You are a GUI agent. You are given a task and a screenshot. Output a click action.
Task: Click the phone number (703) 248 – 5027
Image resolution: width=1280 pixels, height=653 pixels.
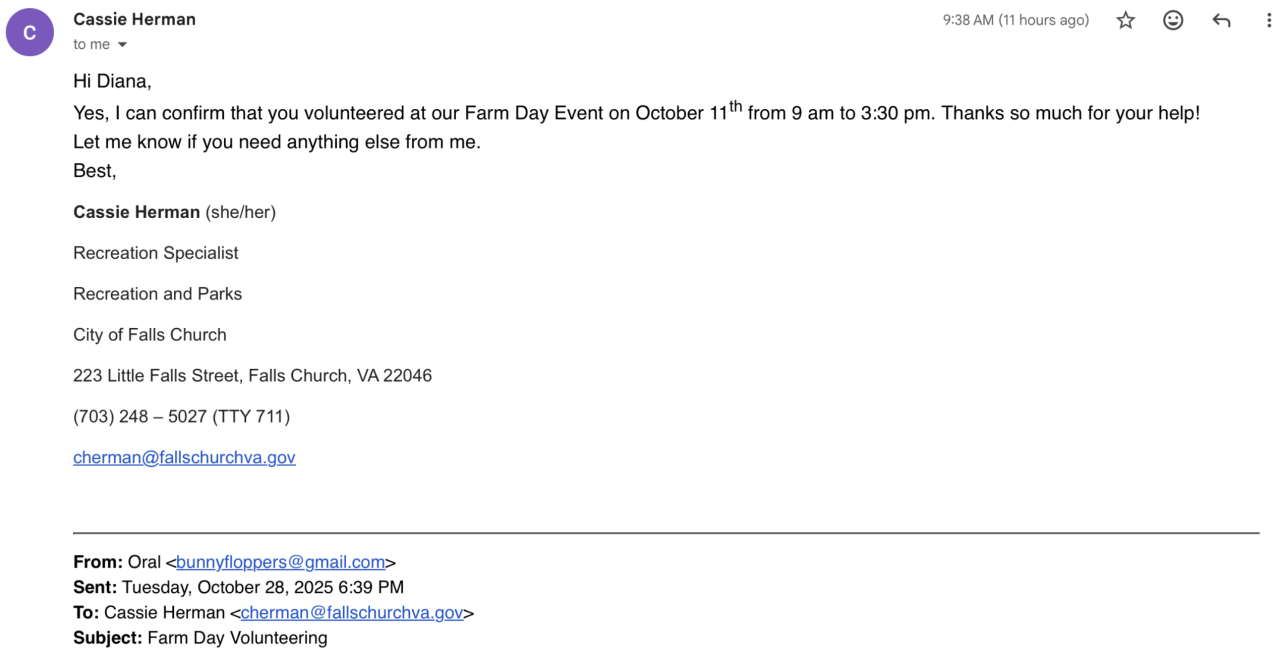(x=181, y=417)
